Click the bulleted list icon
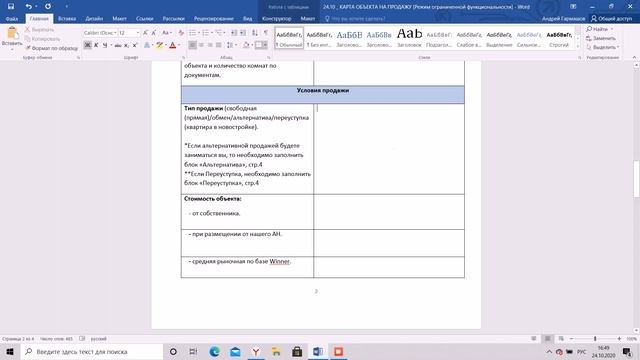 (x=192, y=33)
